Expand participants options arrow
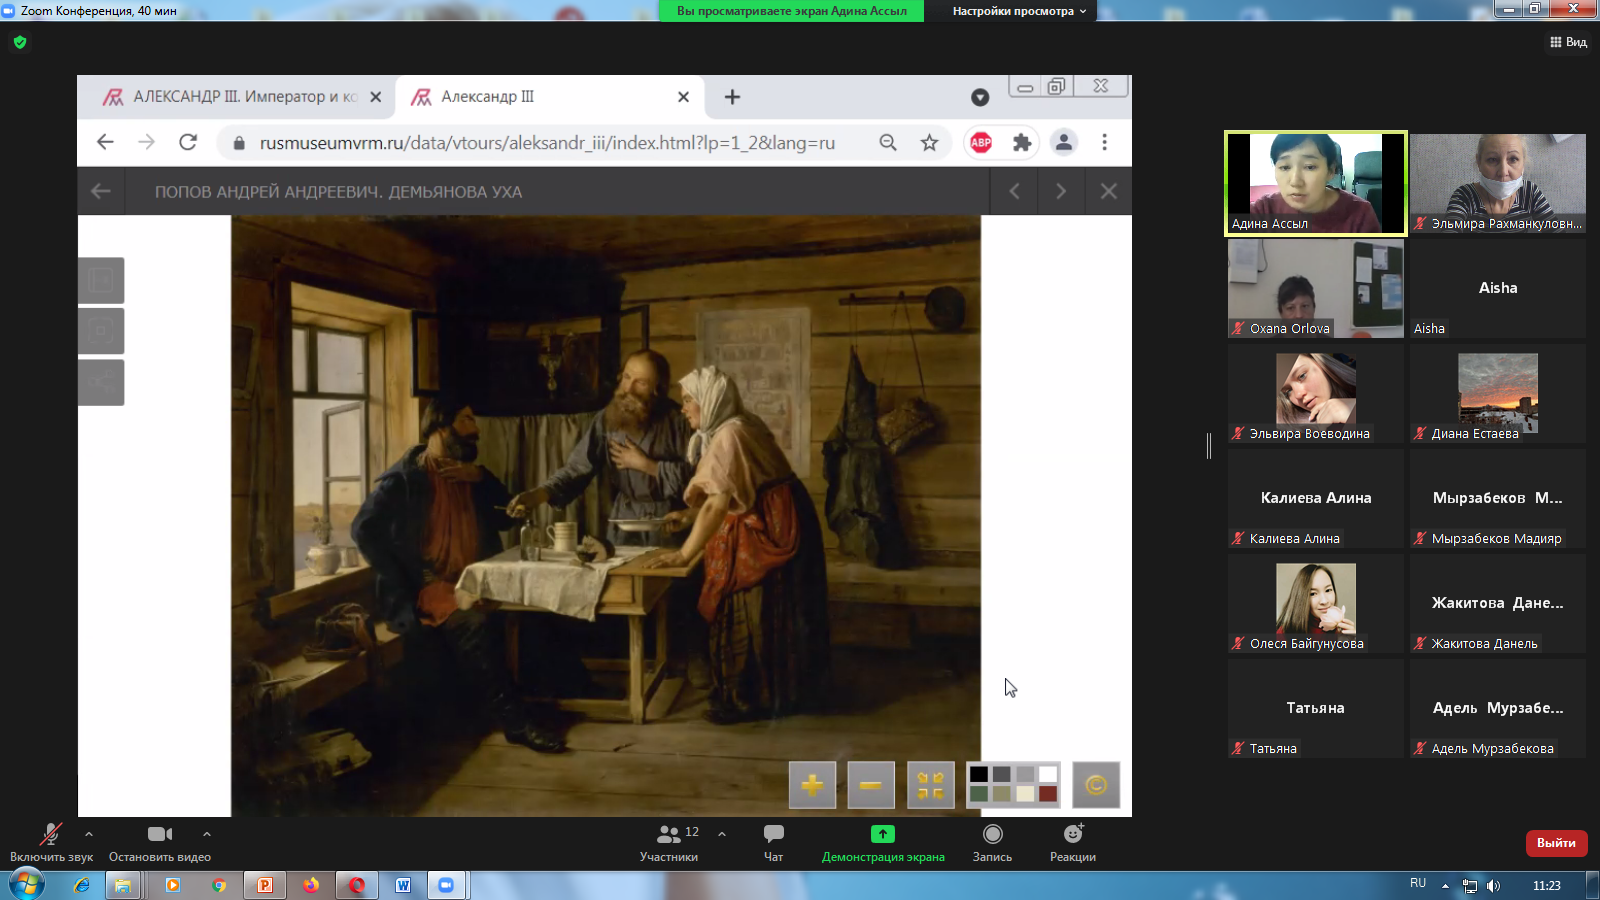Screen dimensions: 1600x900 pyautogui.click(x=722, y=834)
